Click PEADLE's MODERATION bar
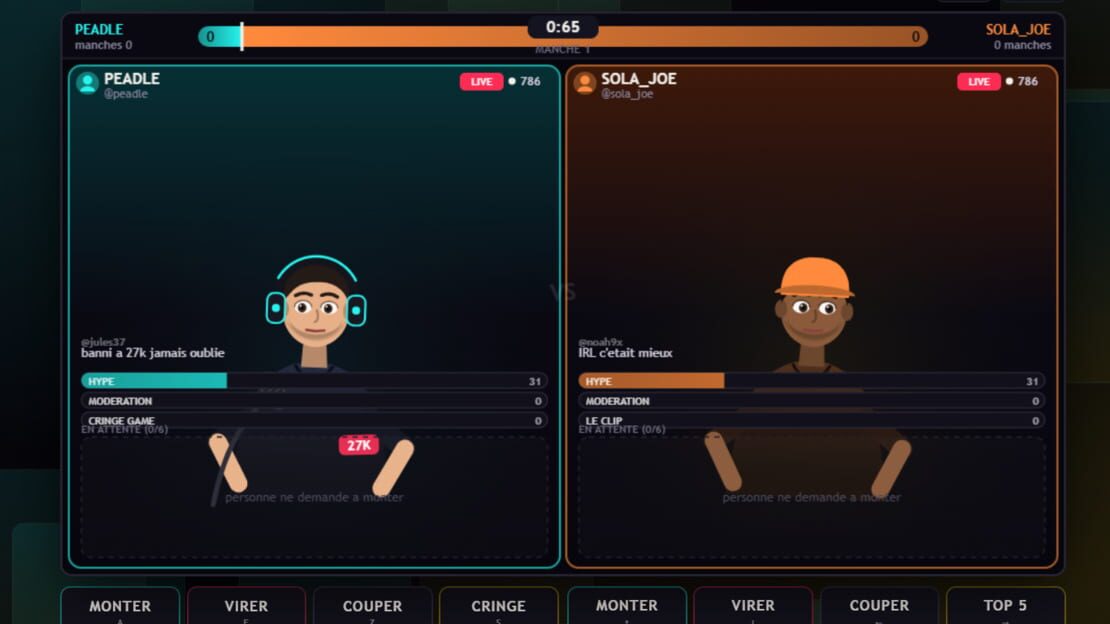1110x624 pixels. pyautogui.click(x=314, y=401)
